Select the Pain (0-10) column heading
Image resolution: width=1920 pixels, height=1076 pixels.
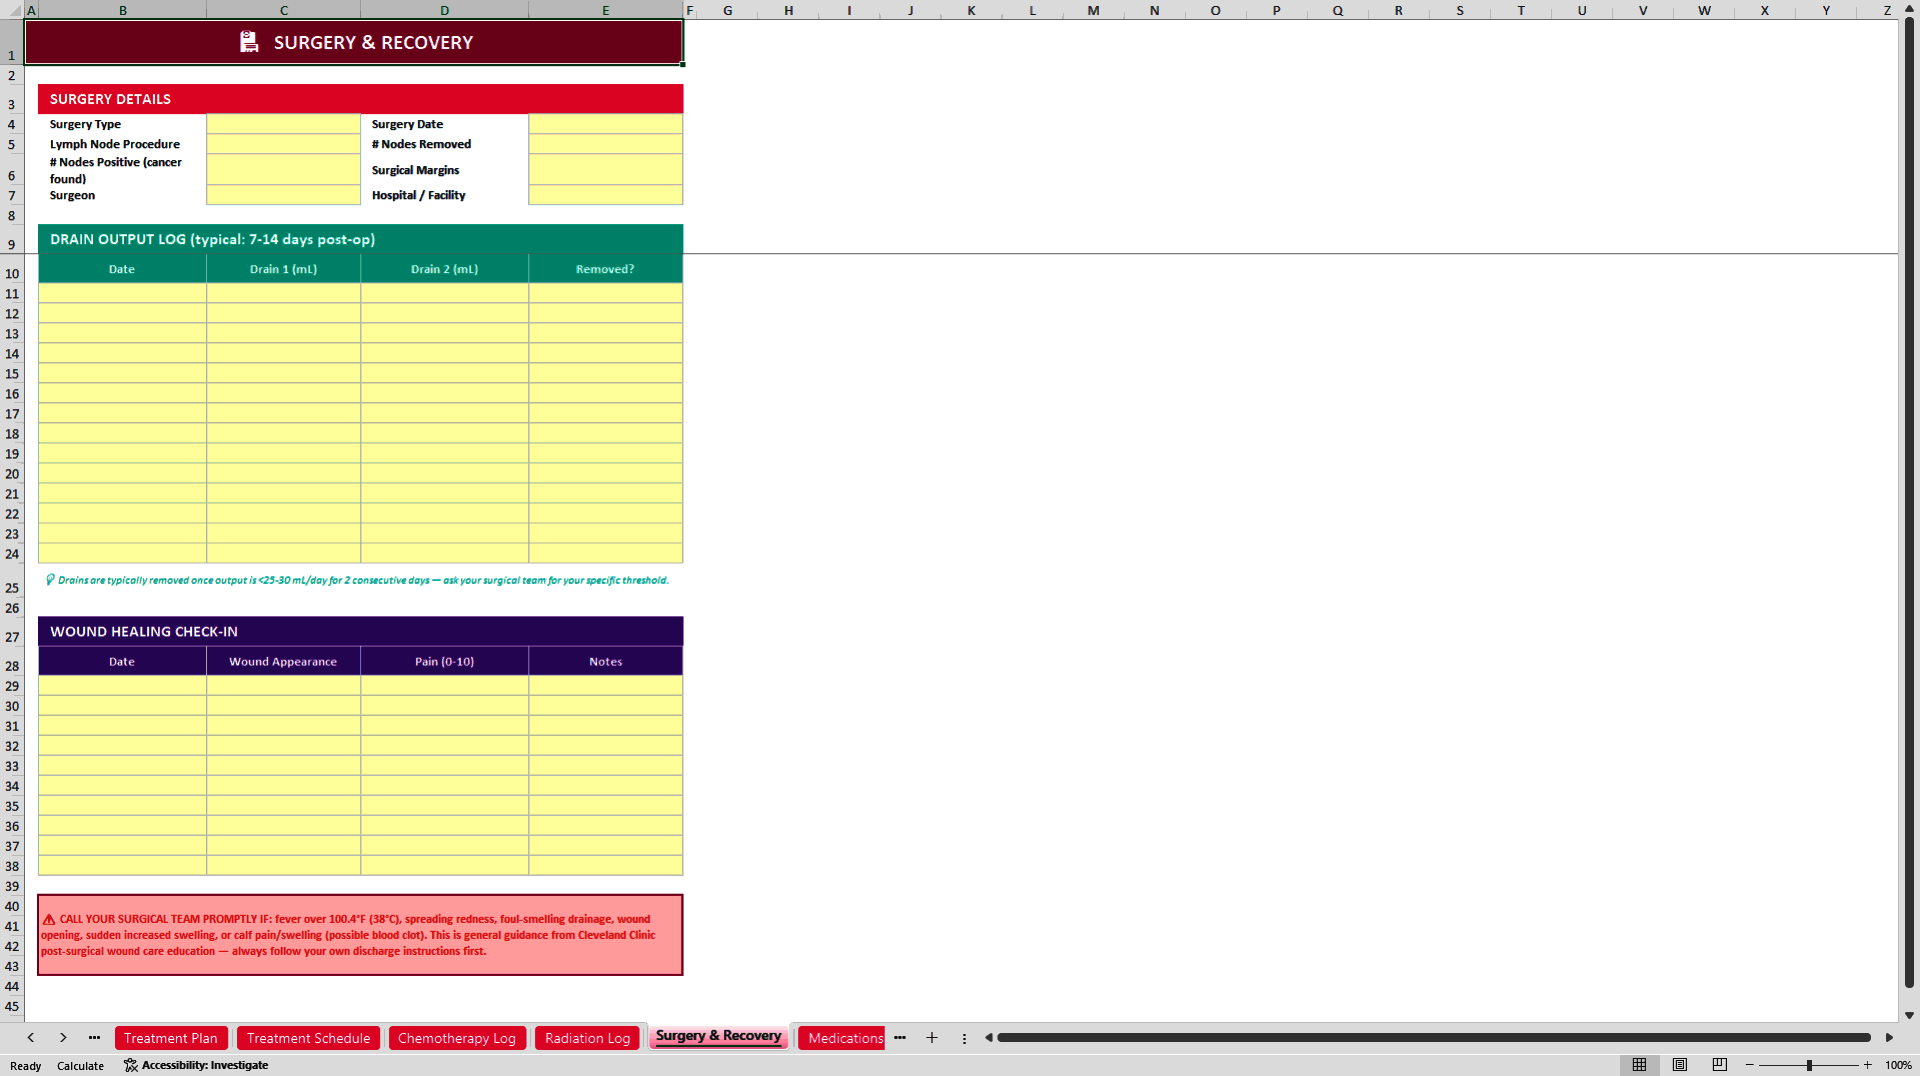(x=444, y=661)
